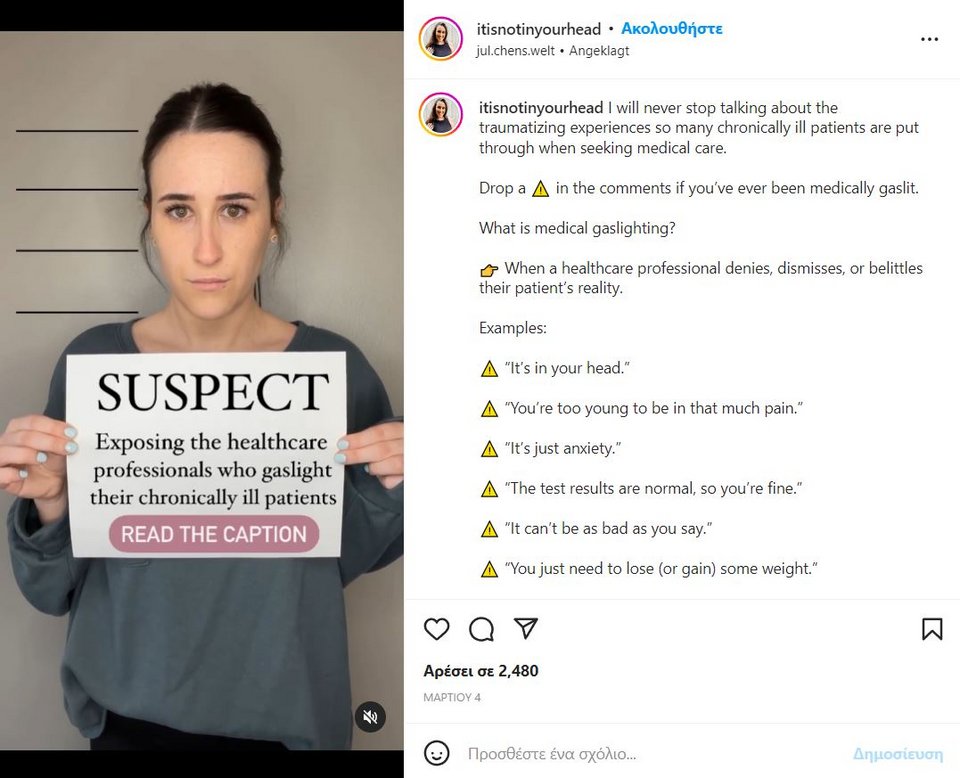Viewport: 960px width, 778px height.
Task: Click the READ THE CAPTION pink label
Action: (x=214, y=534)
